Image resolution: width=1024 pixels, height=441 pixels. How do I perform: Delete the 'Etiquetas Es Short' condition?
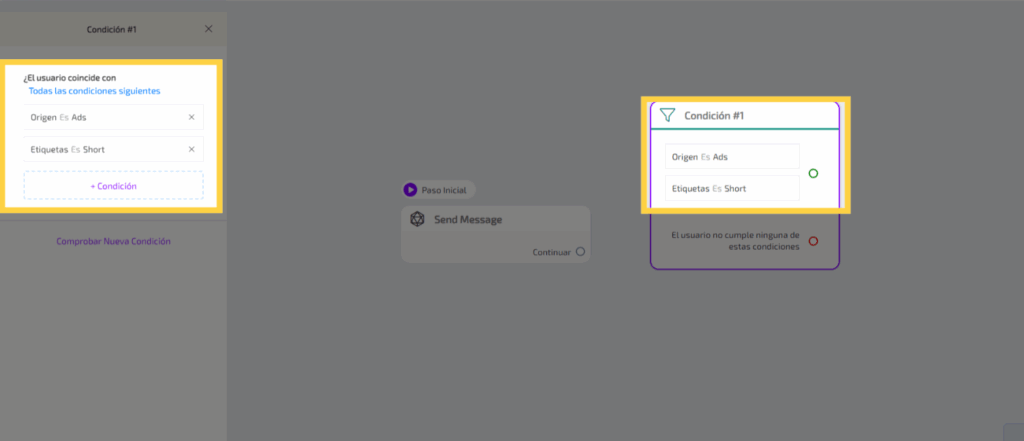[x=191, y=149]
